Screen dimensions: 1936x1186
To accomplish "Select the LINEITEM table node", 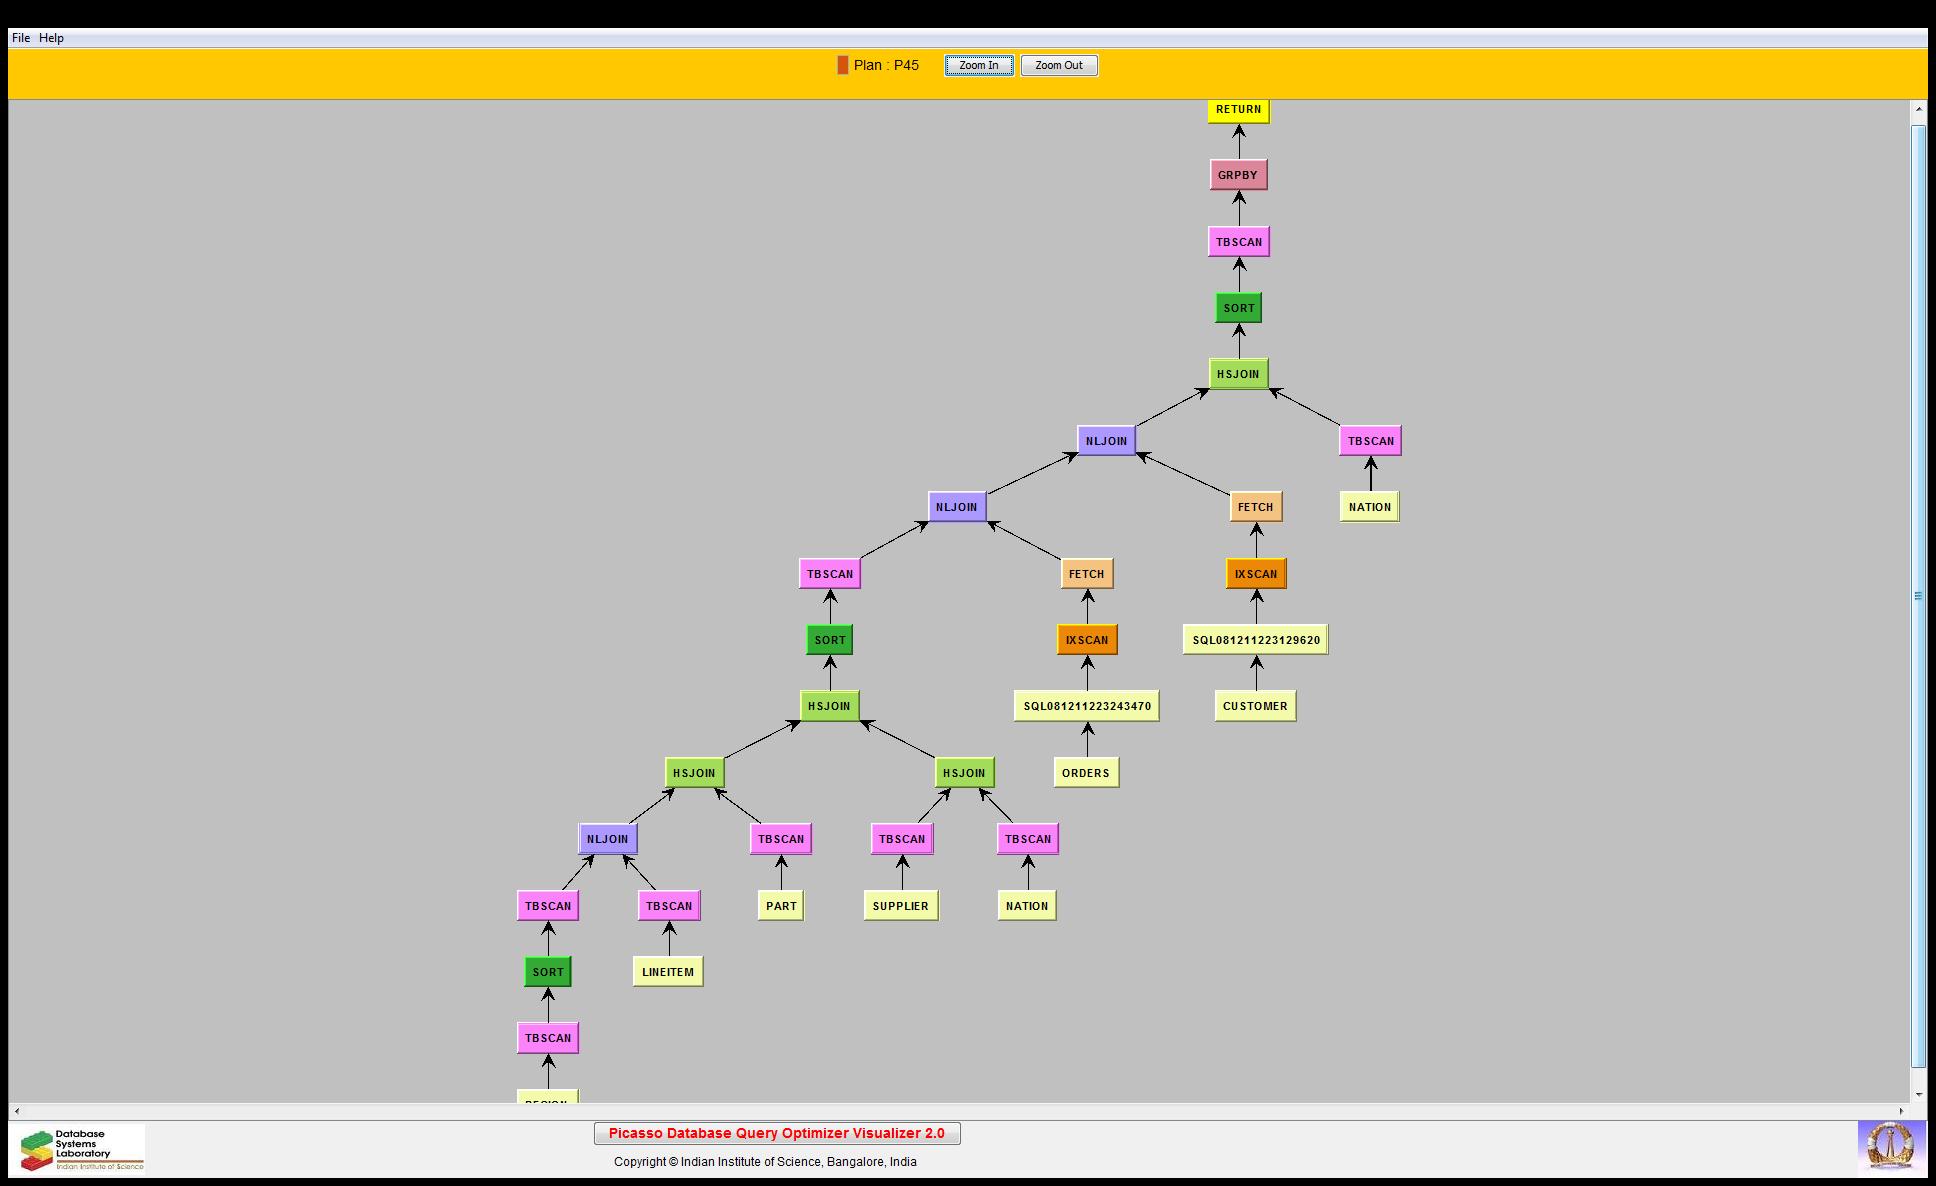I will tap(668, 972).
